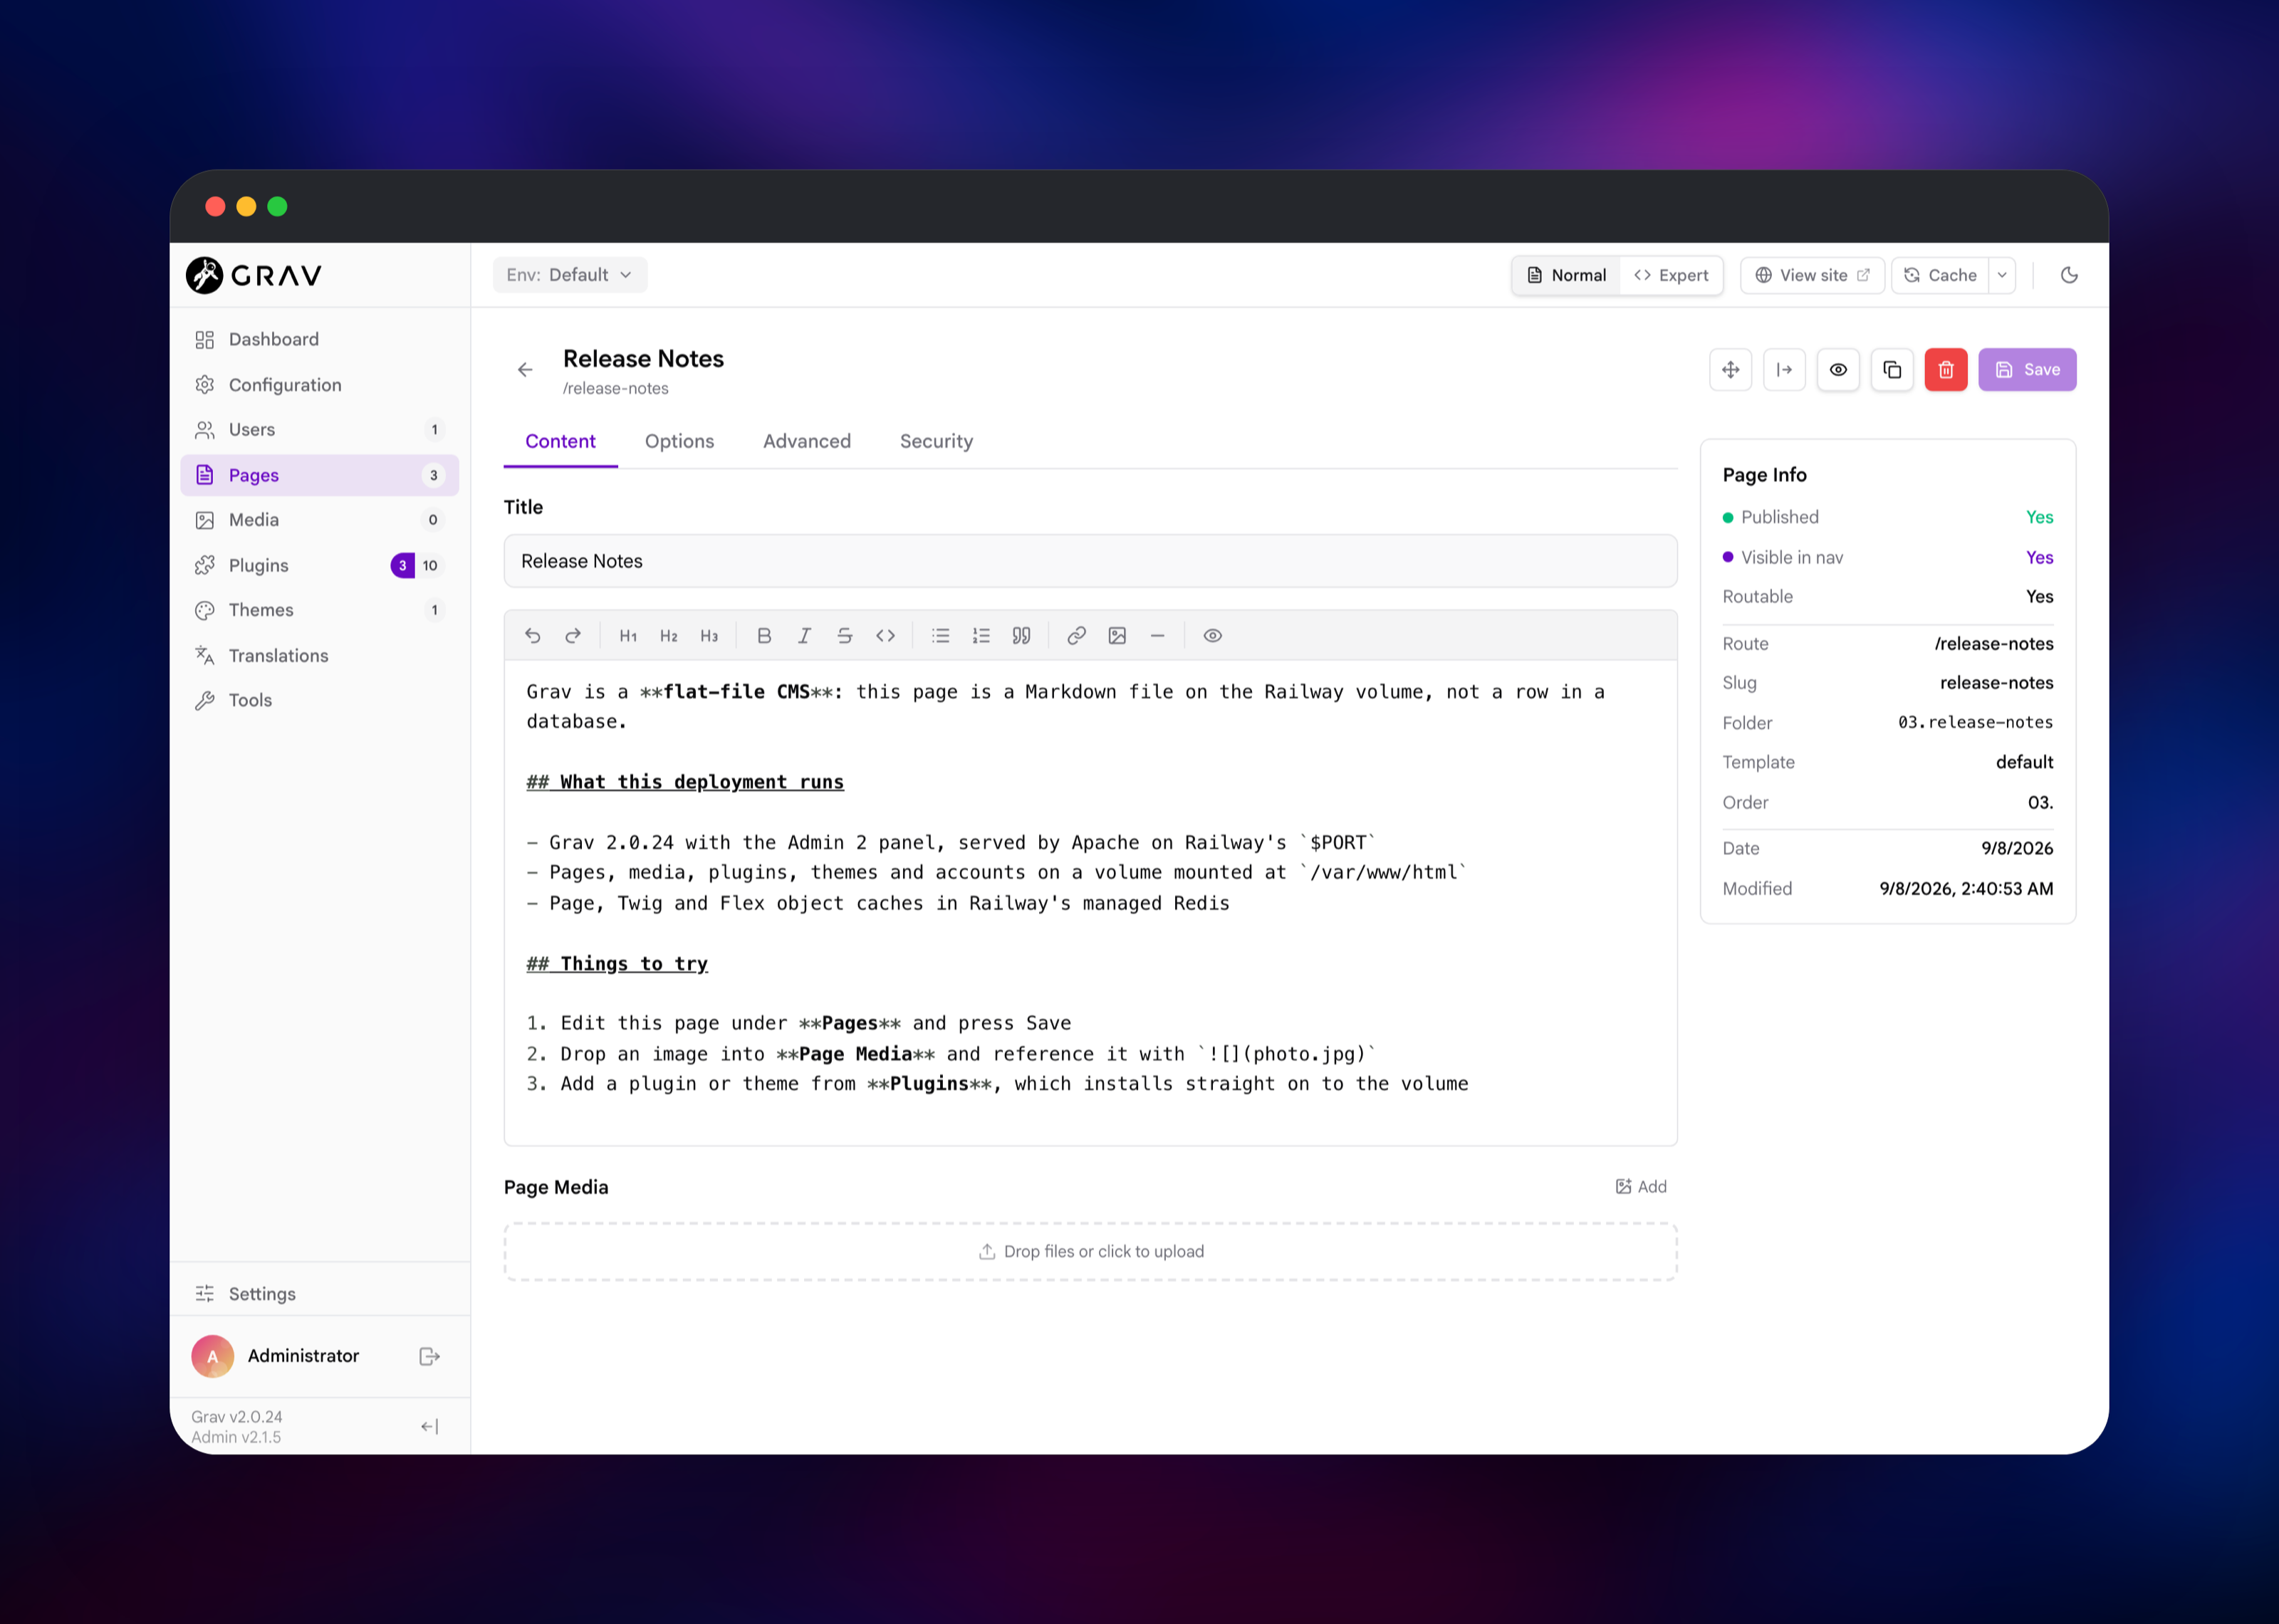Screen dimensions: 2279x1624
Task: Collapse the sidebar with arrow icon
Action: (x=429, y=1427)
